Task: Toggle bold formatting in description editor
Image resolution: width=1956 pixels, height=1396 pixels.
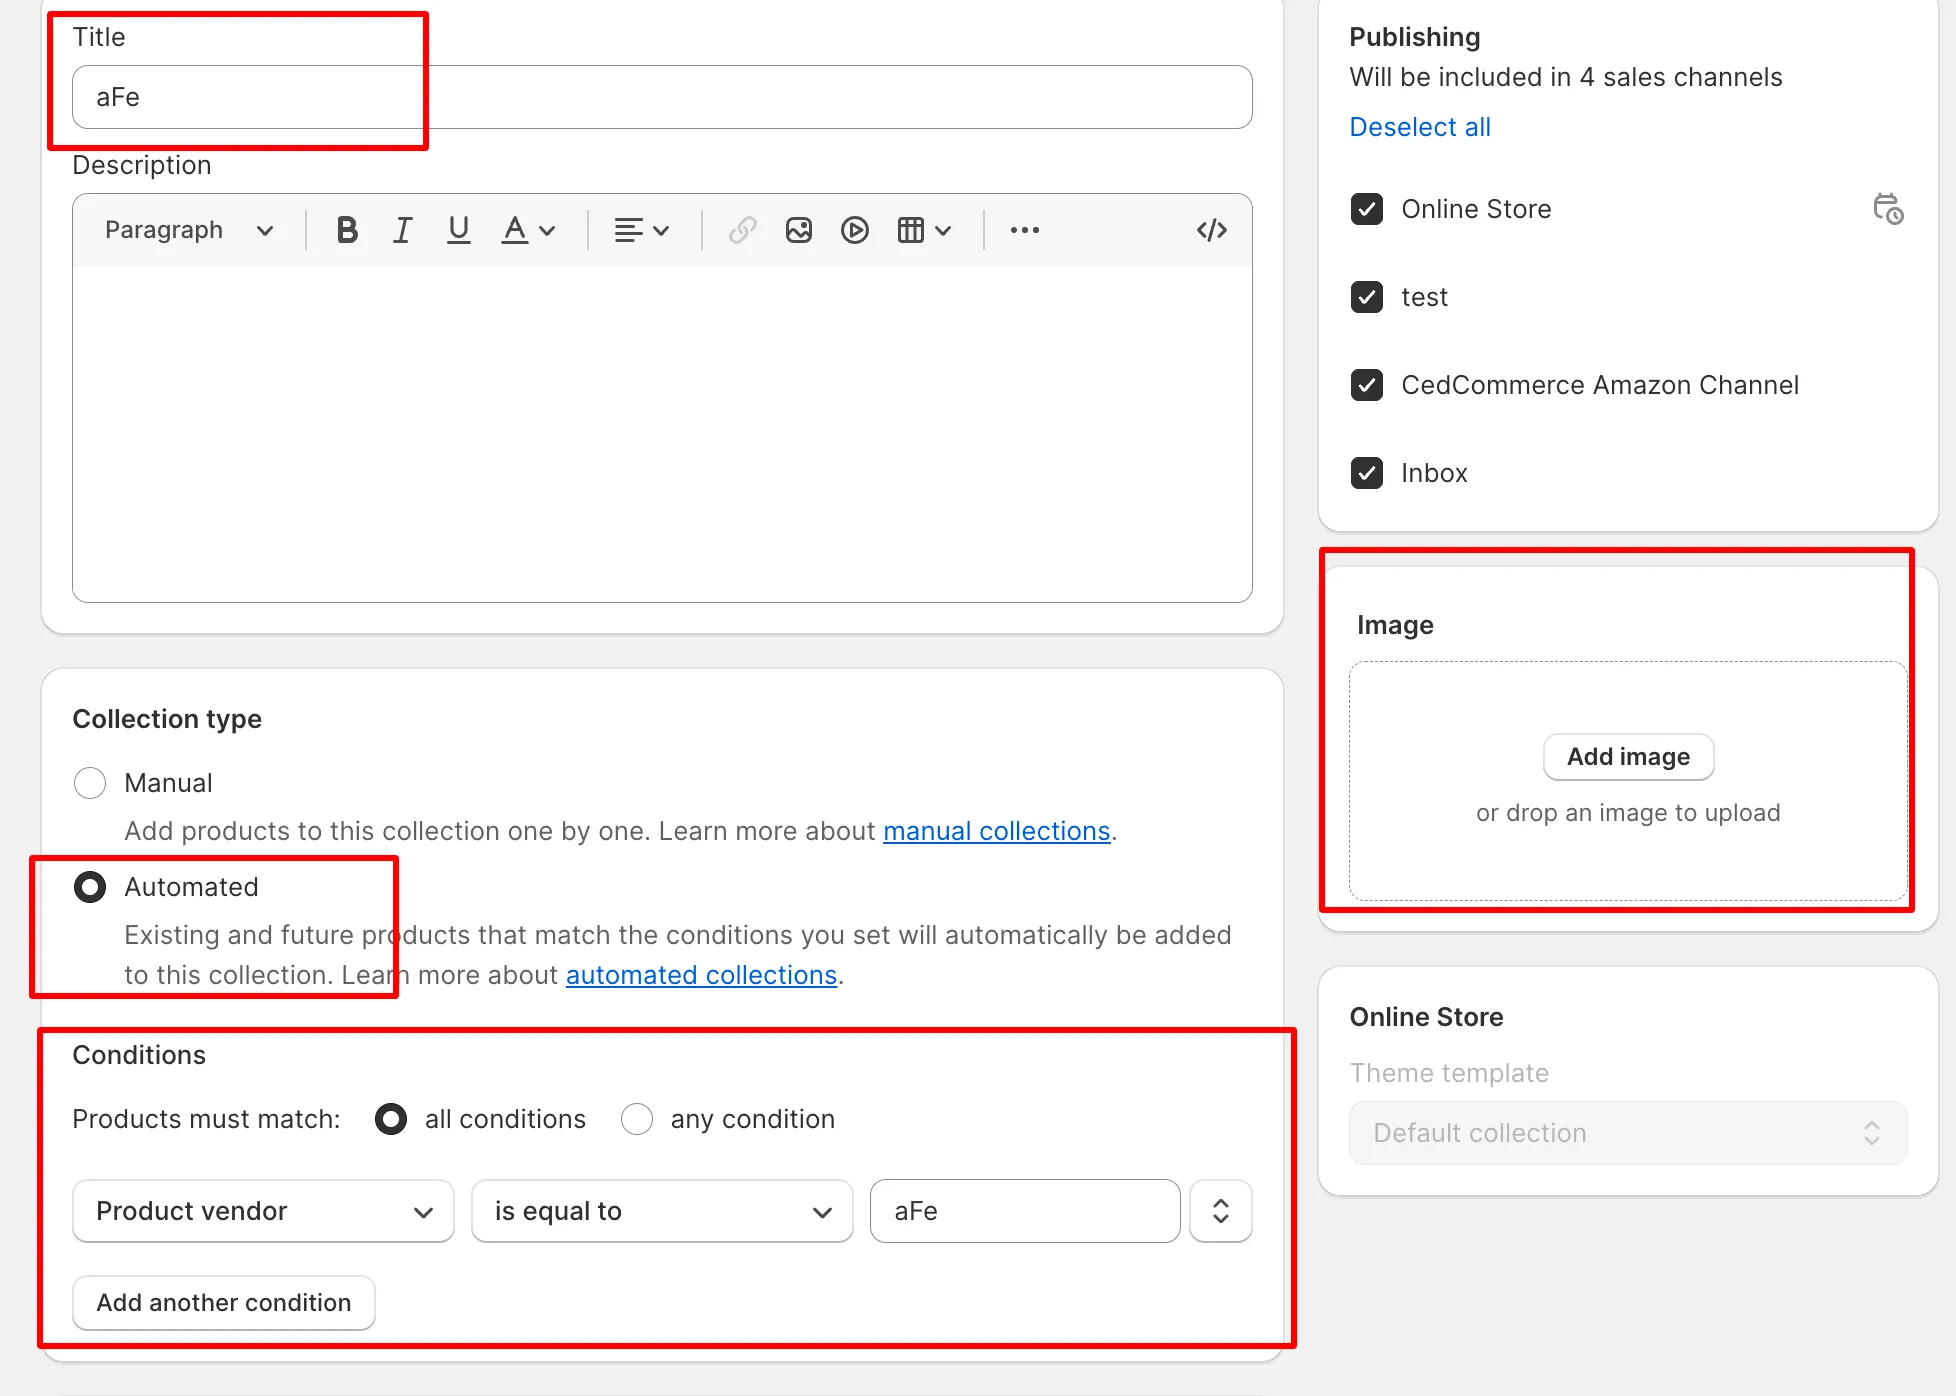Action: pos(347,230)
